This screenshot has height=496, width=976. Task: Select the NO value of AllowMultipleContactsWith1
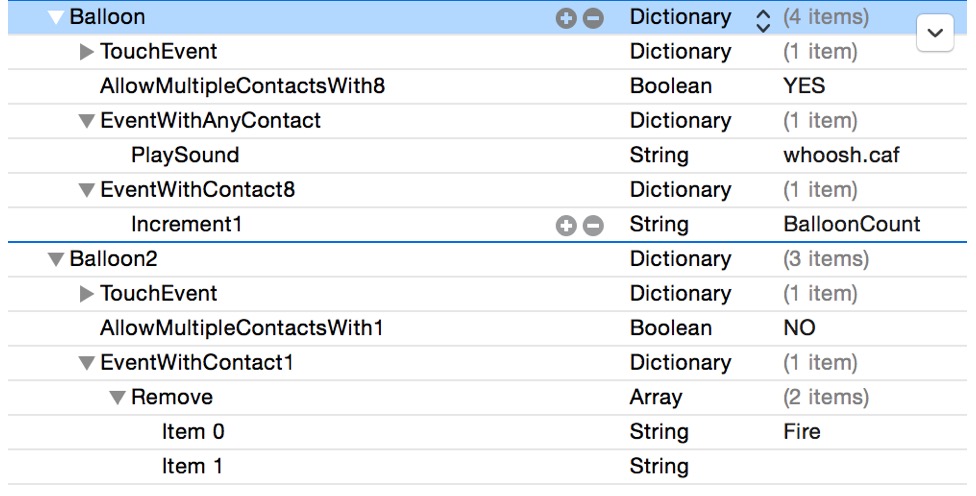tap(799, 328)
